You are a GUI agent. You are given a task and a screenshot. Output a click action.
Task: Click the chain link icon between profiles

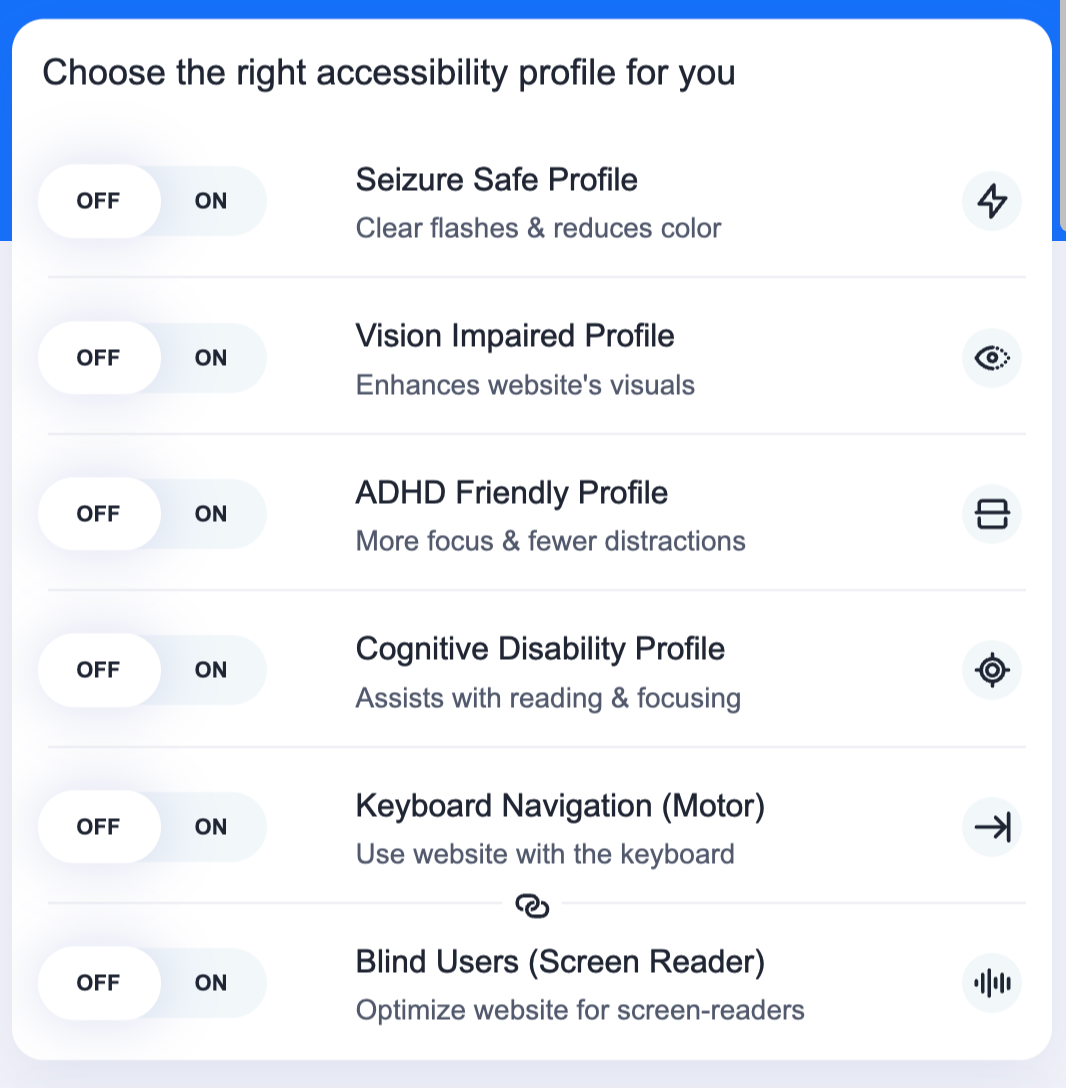pyautogui.click(x=532, y=905)
